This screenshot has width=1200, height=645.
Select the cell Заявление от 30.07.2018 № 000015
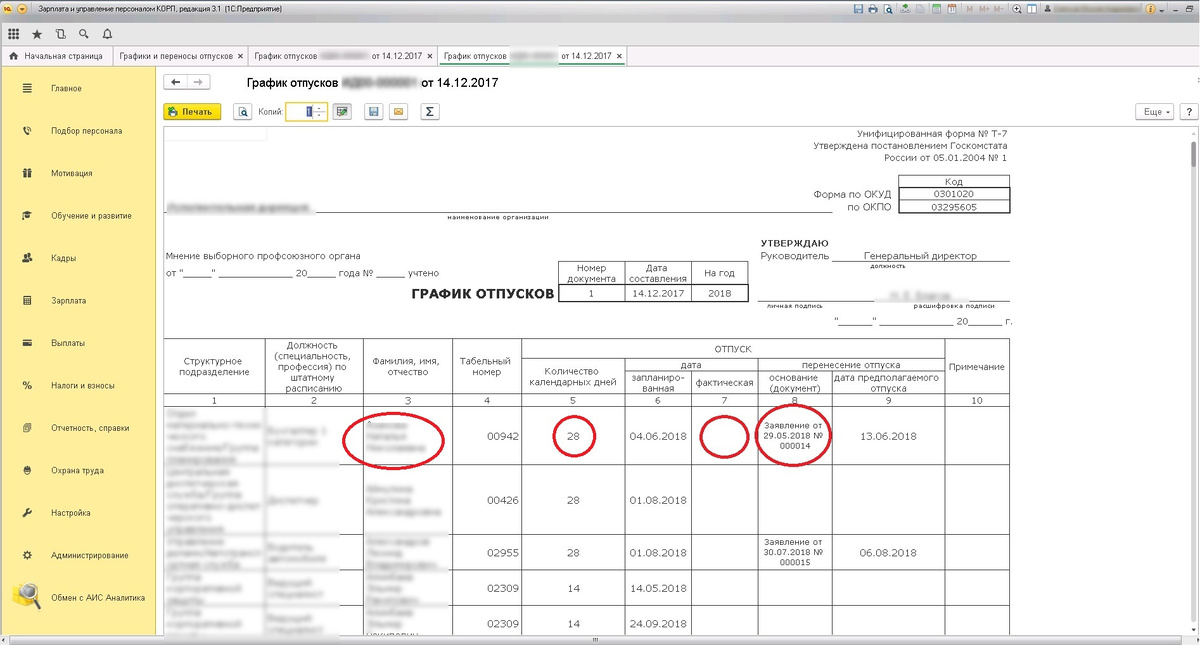click(x=794, y=552)
